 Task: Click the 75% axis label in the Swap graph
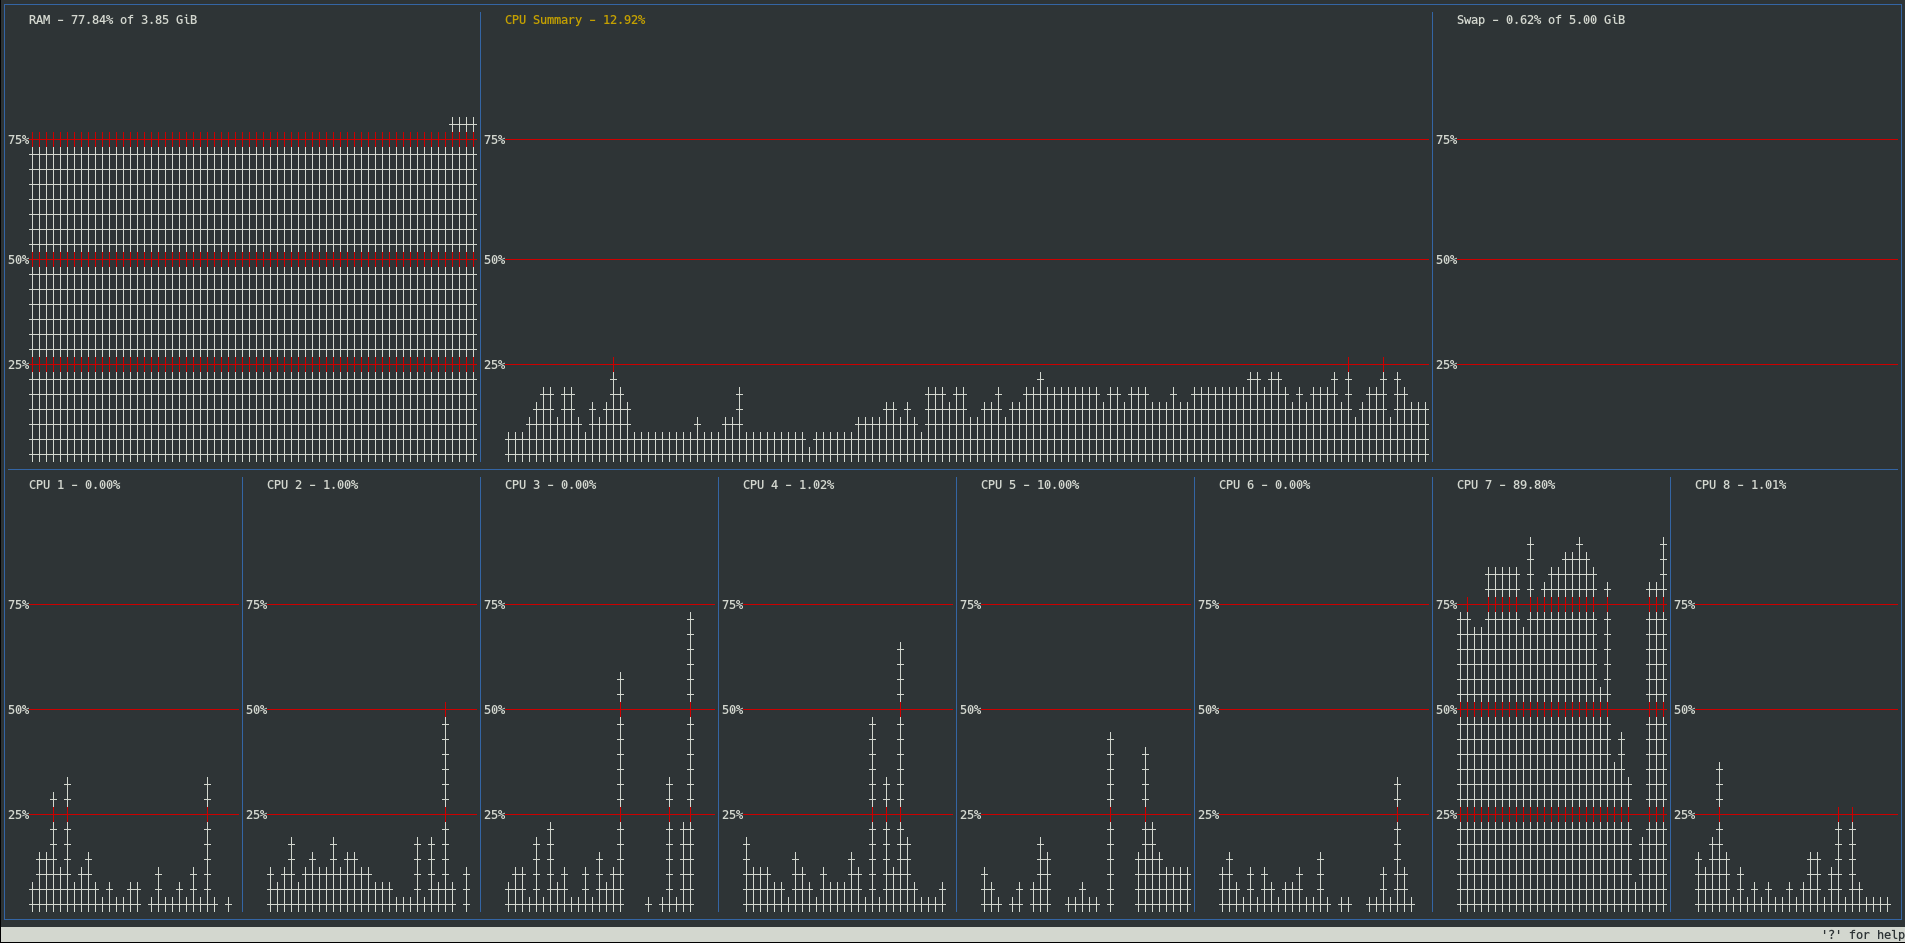[1447, 140]
